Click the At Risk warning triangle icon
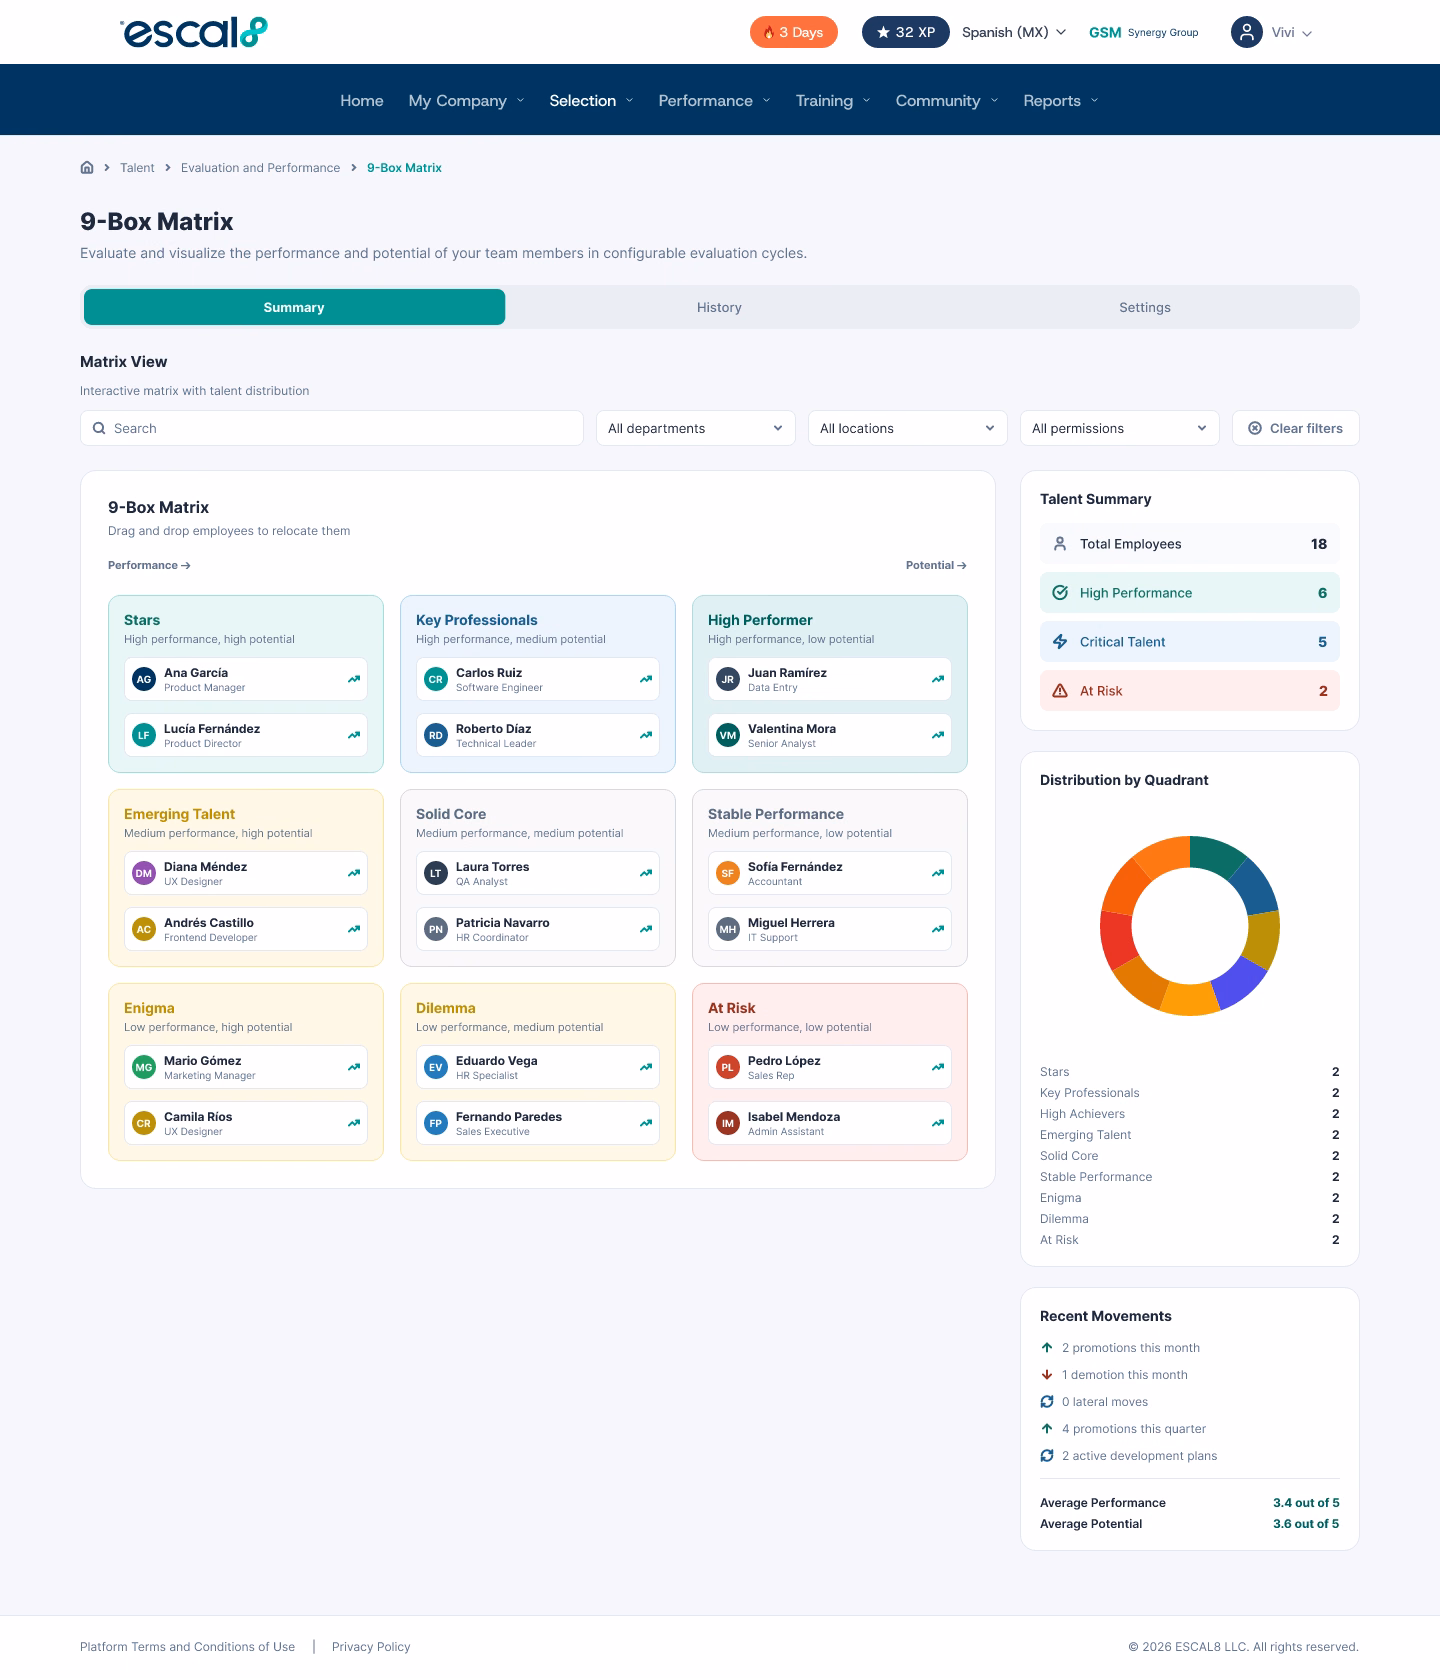The width and height of the screenshot is (1440, 1678). 1060,691
